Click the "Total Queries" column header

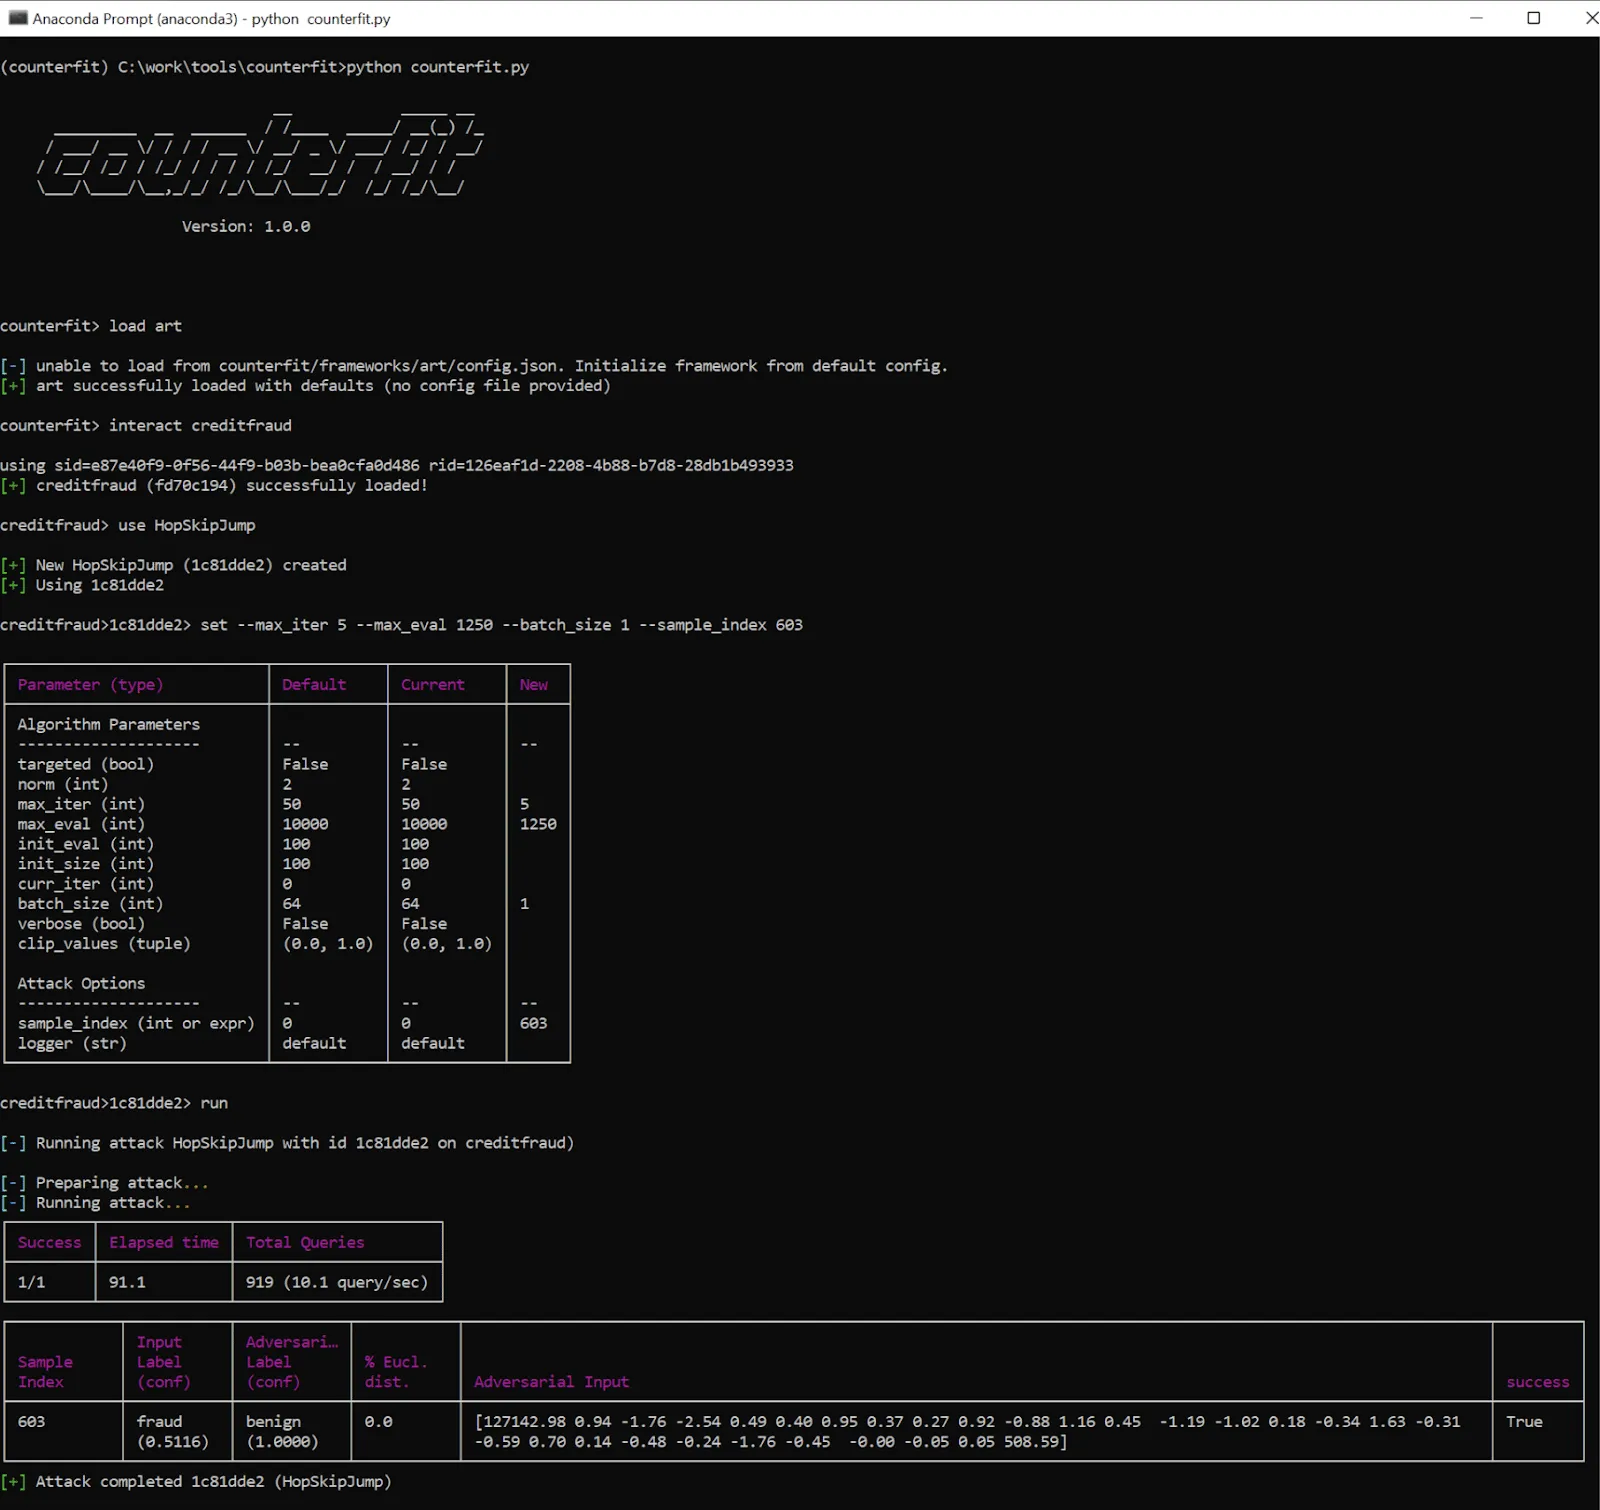305,1243
